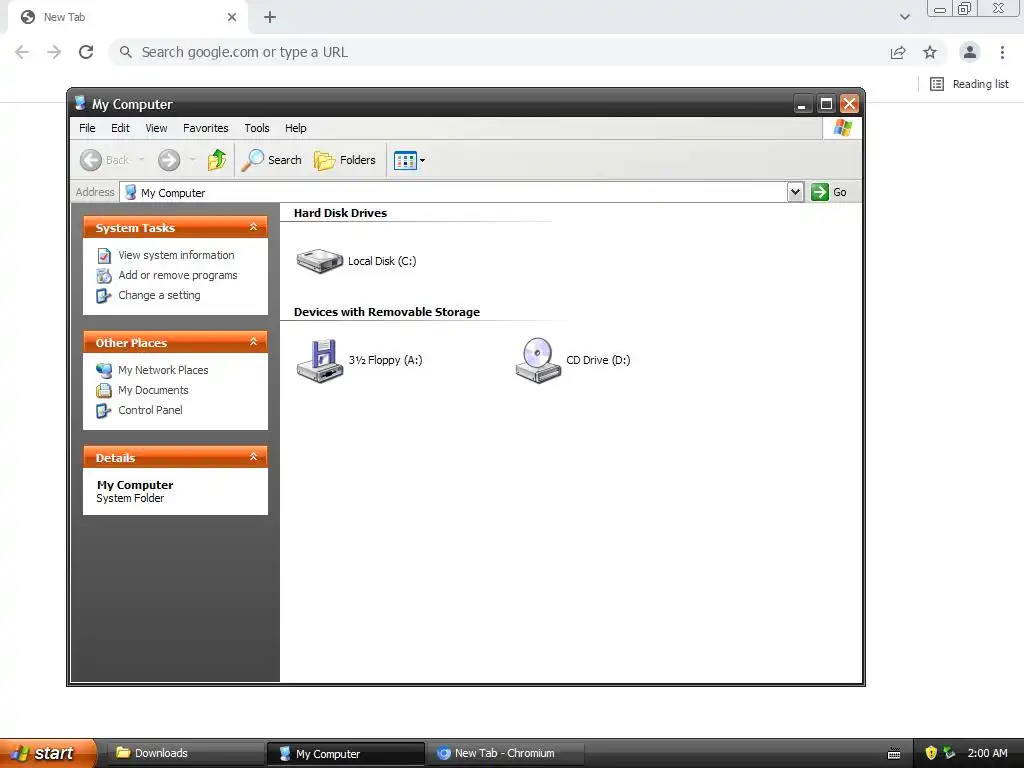Open the Chromium three-dot menu
Viewport: 1024px width, 768px height.
click(1002, 52)
